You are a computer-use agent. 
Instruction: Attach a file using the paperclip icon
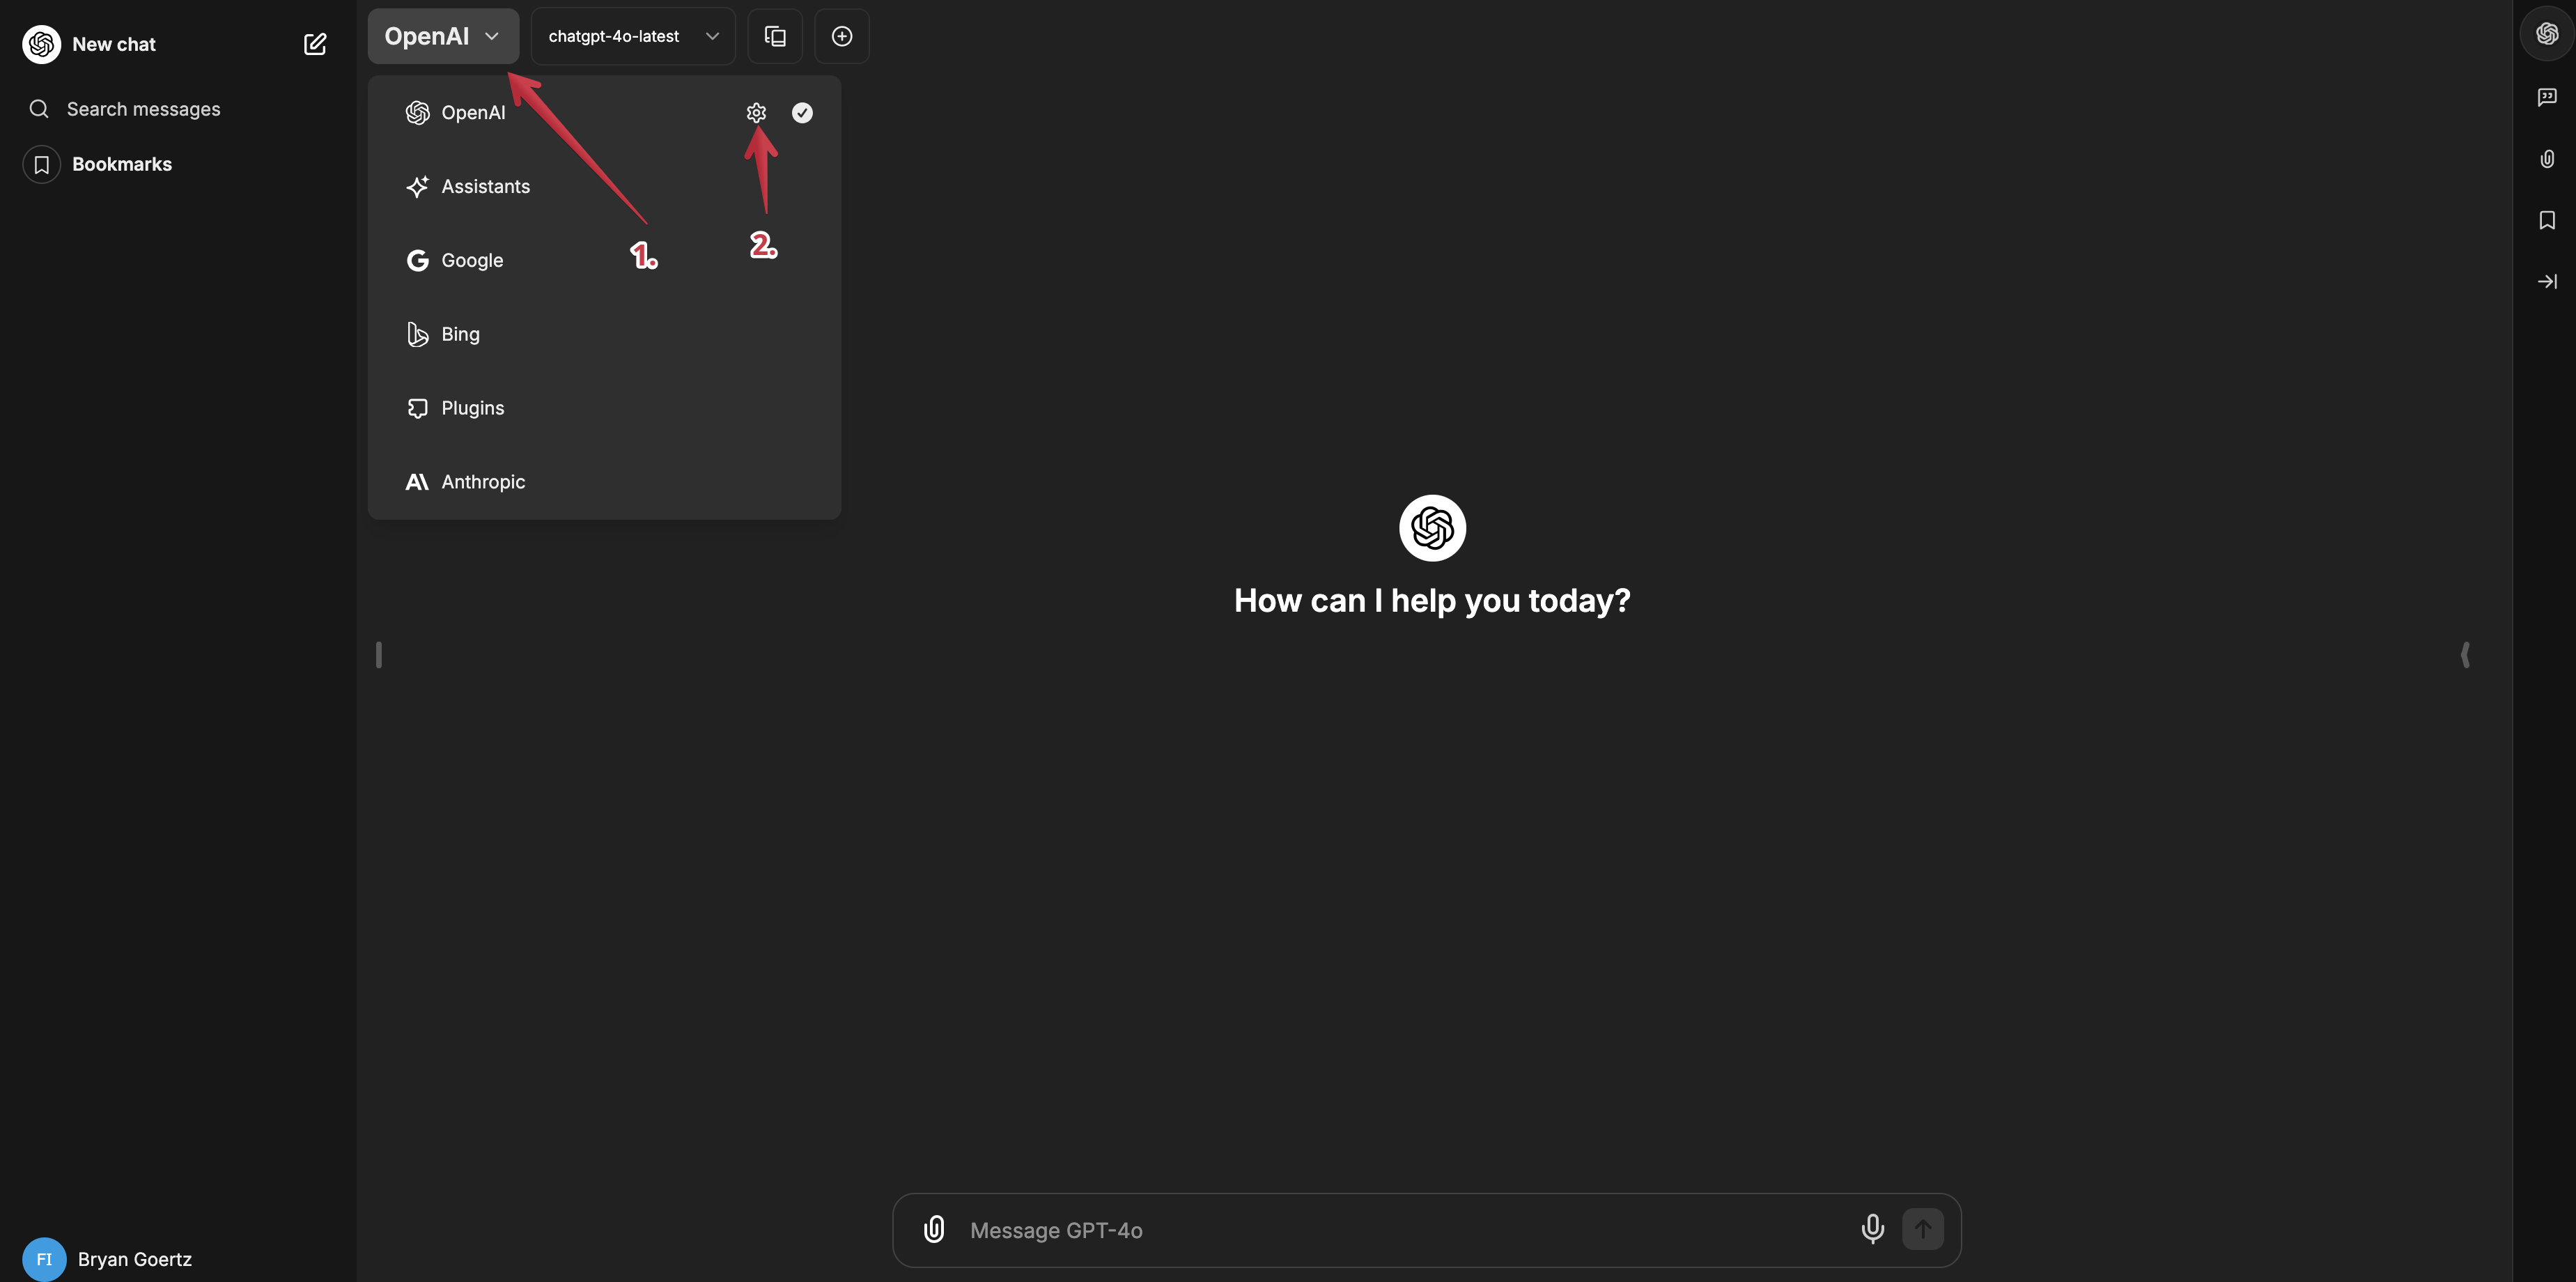click(x=933, y=1229)
